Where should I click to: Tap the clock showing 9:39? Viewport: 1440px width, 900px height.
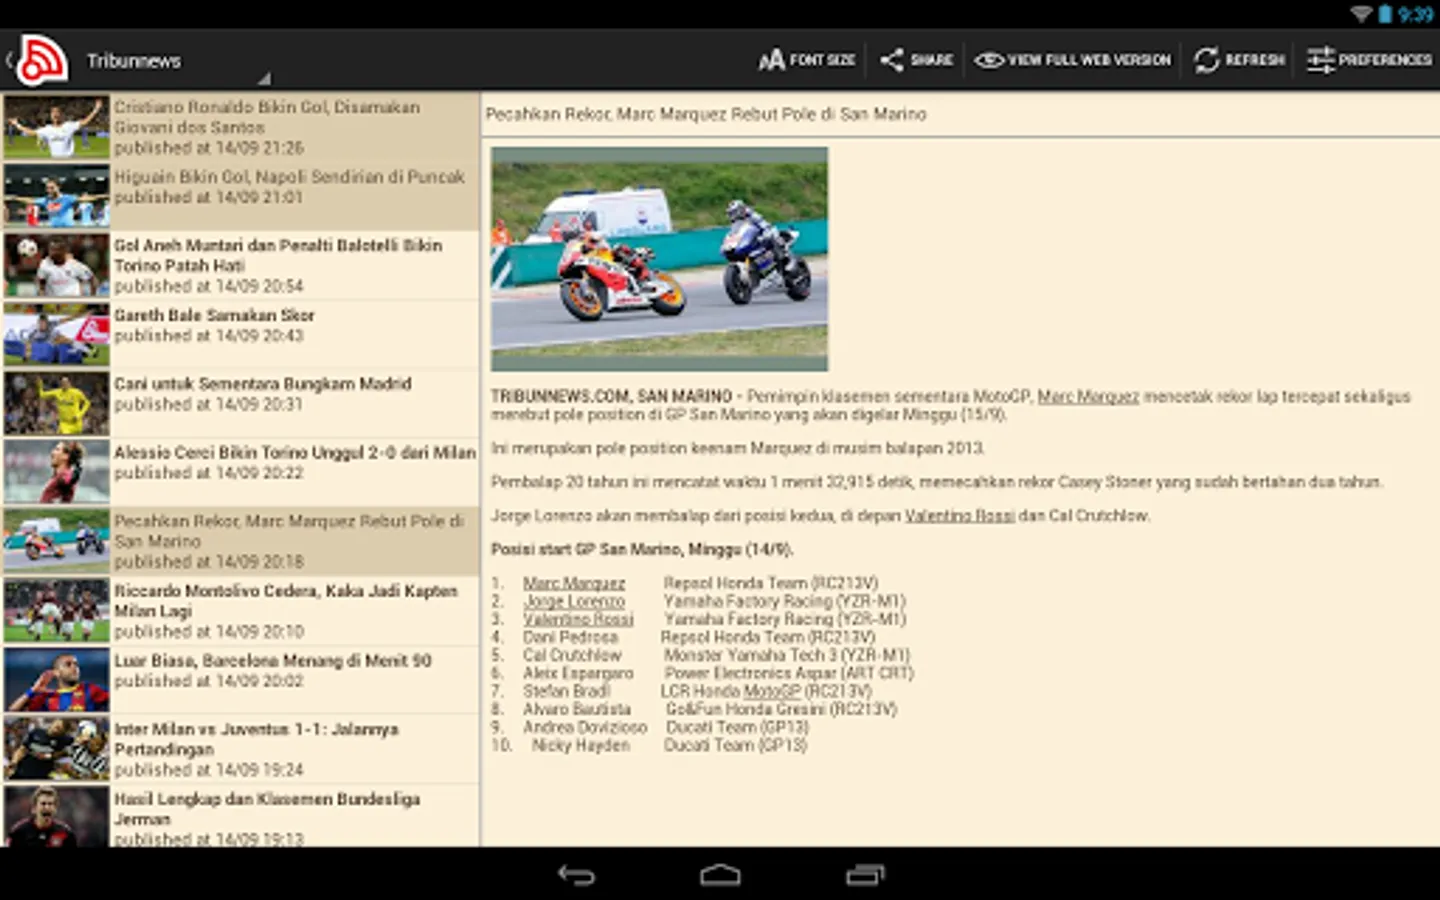click(x=1415, y=14)
